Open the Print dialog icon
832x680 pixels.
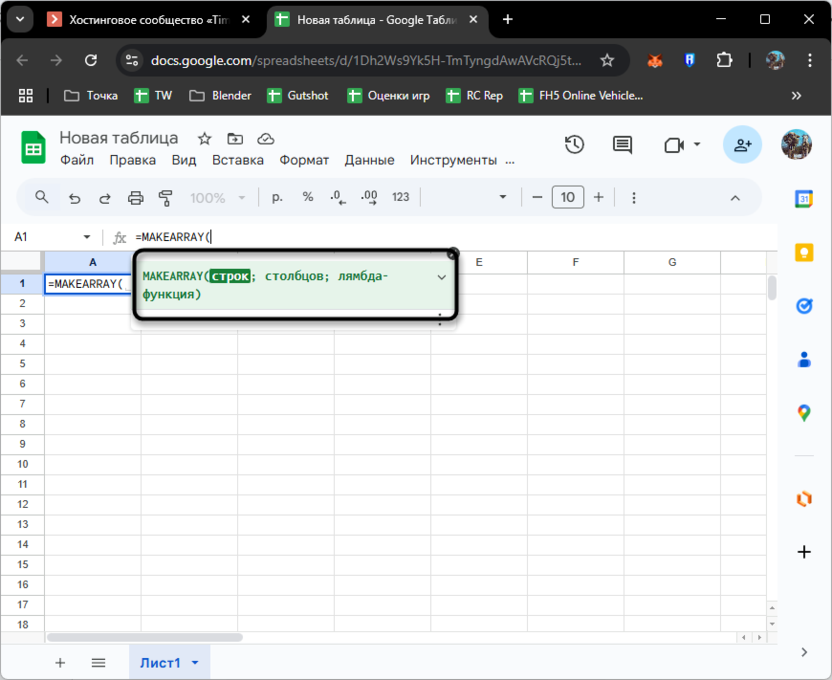click(x=135, y=197)
